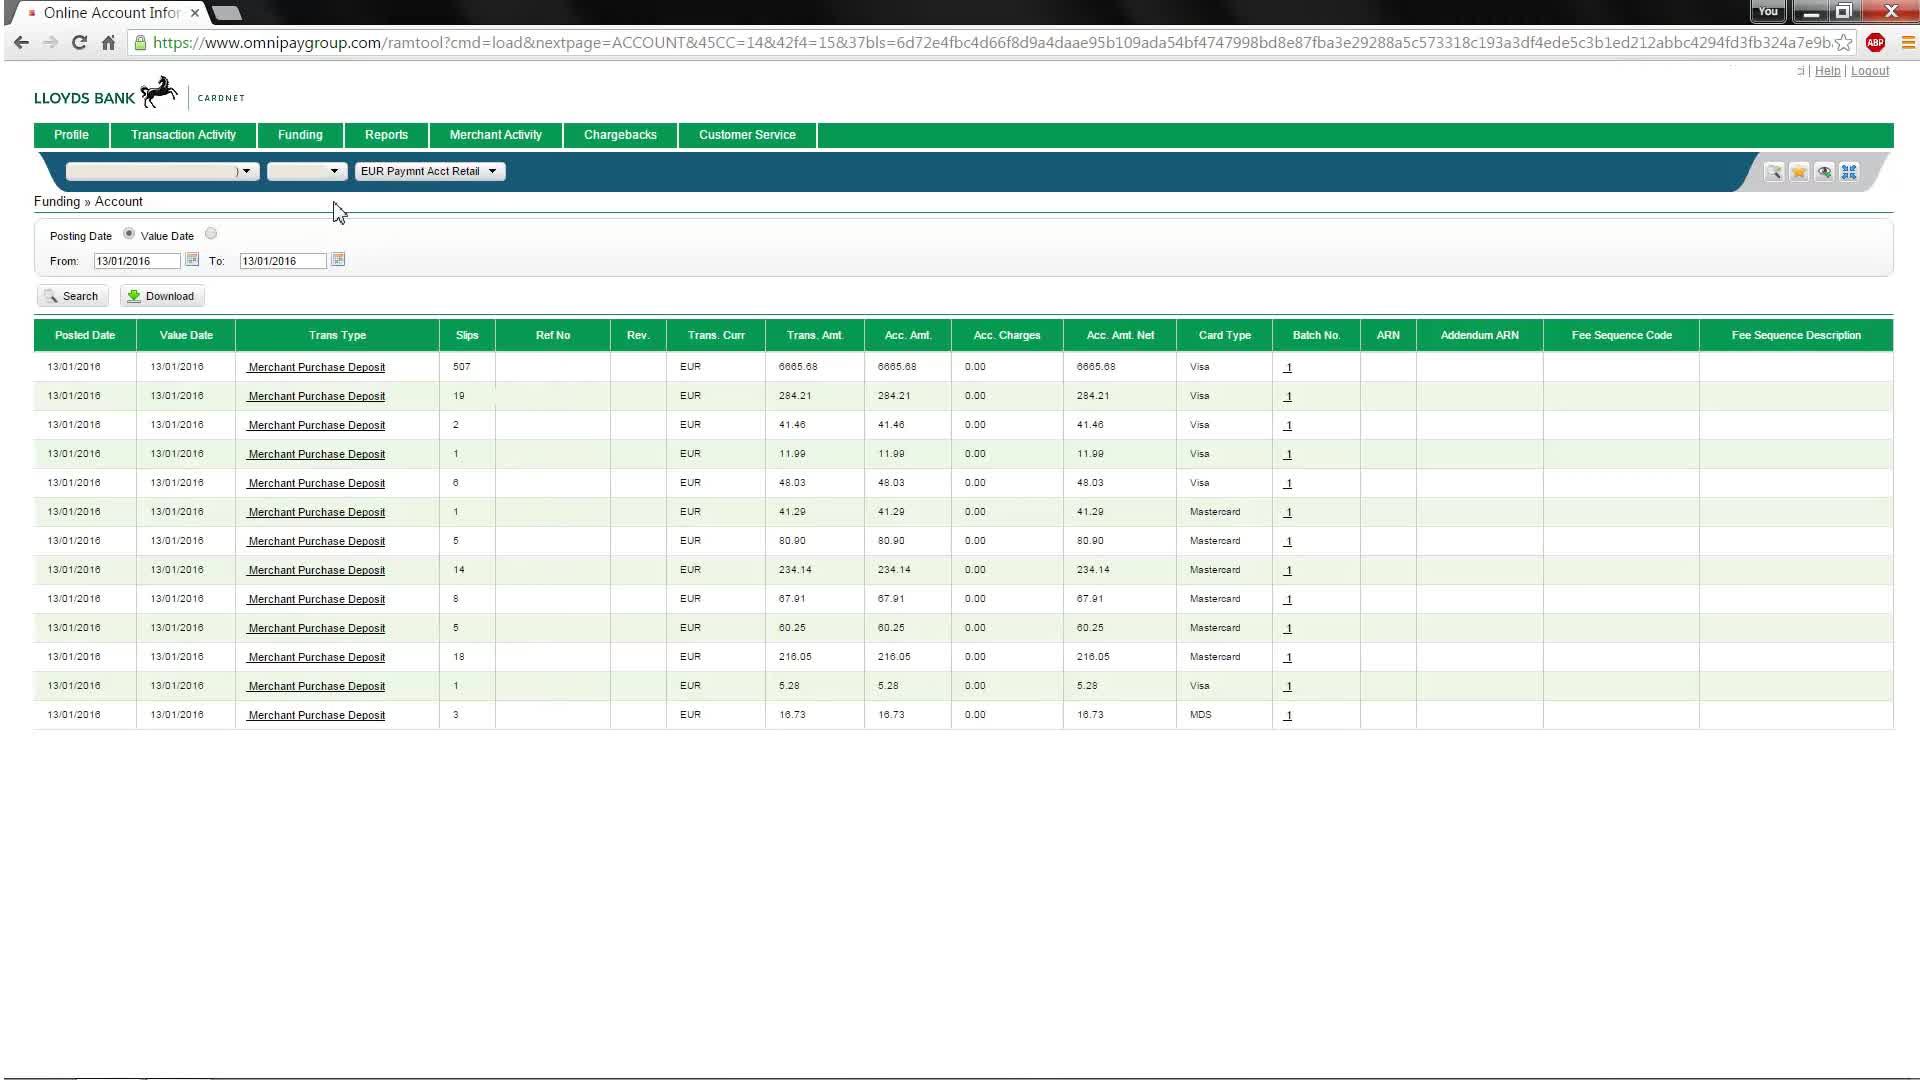This screenshot has width=1920, height=1080.
Task: Open the Funding menu
Action: pos(300,135)
